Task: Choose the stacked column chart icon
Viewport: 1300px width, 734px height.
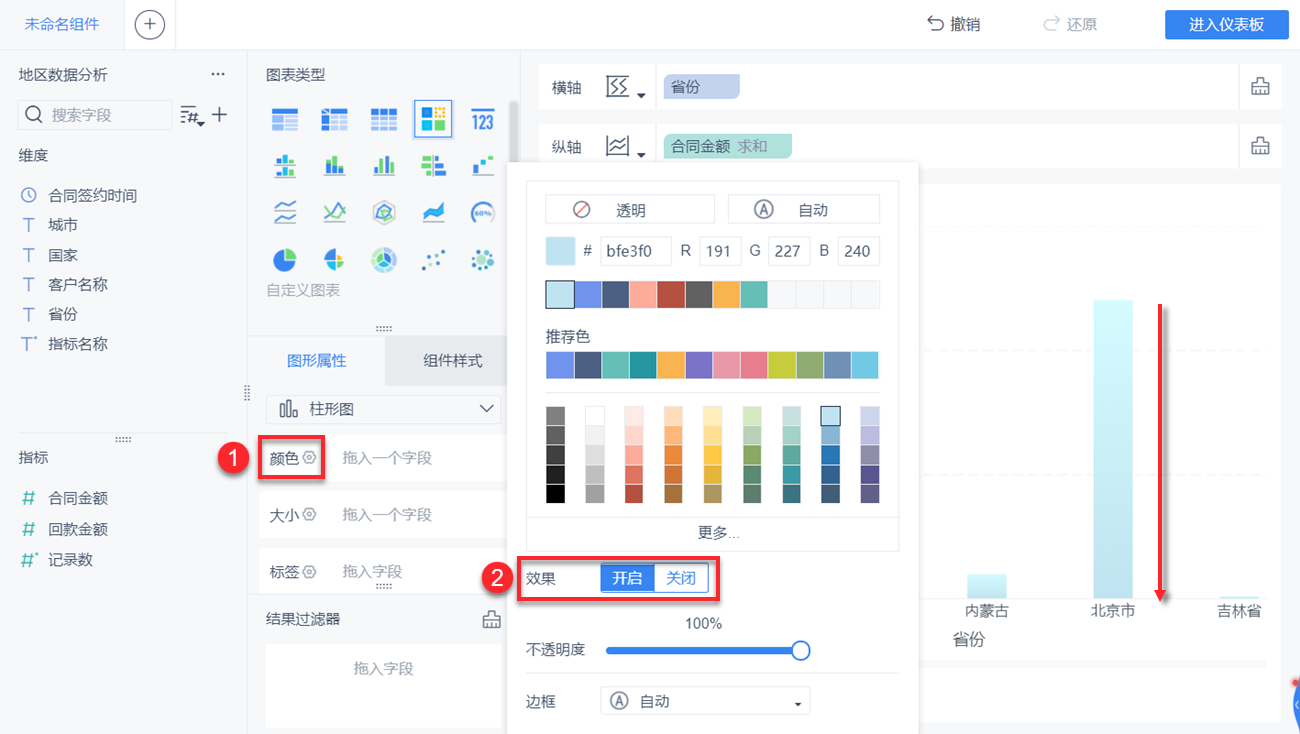Action: click(x=334, y=165)
